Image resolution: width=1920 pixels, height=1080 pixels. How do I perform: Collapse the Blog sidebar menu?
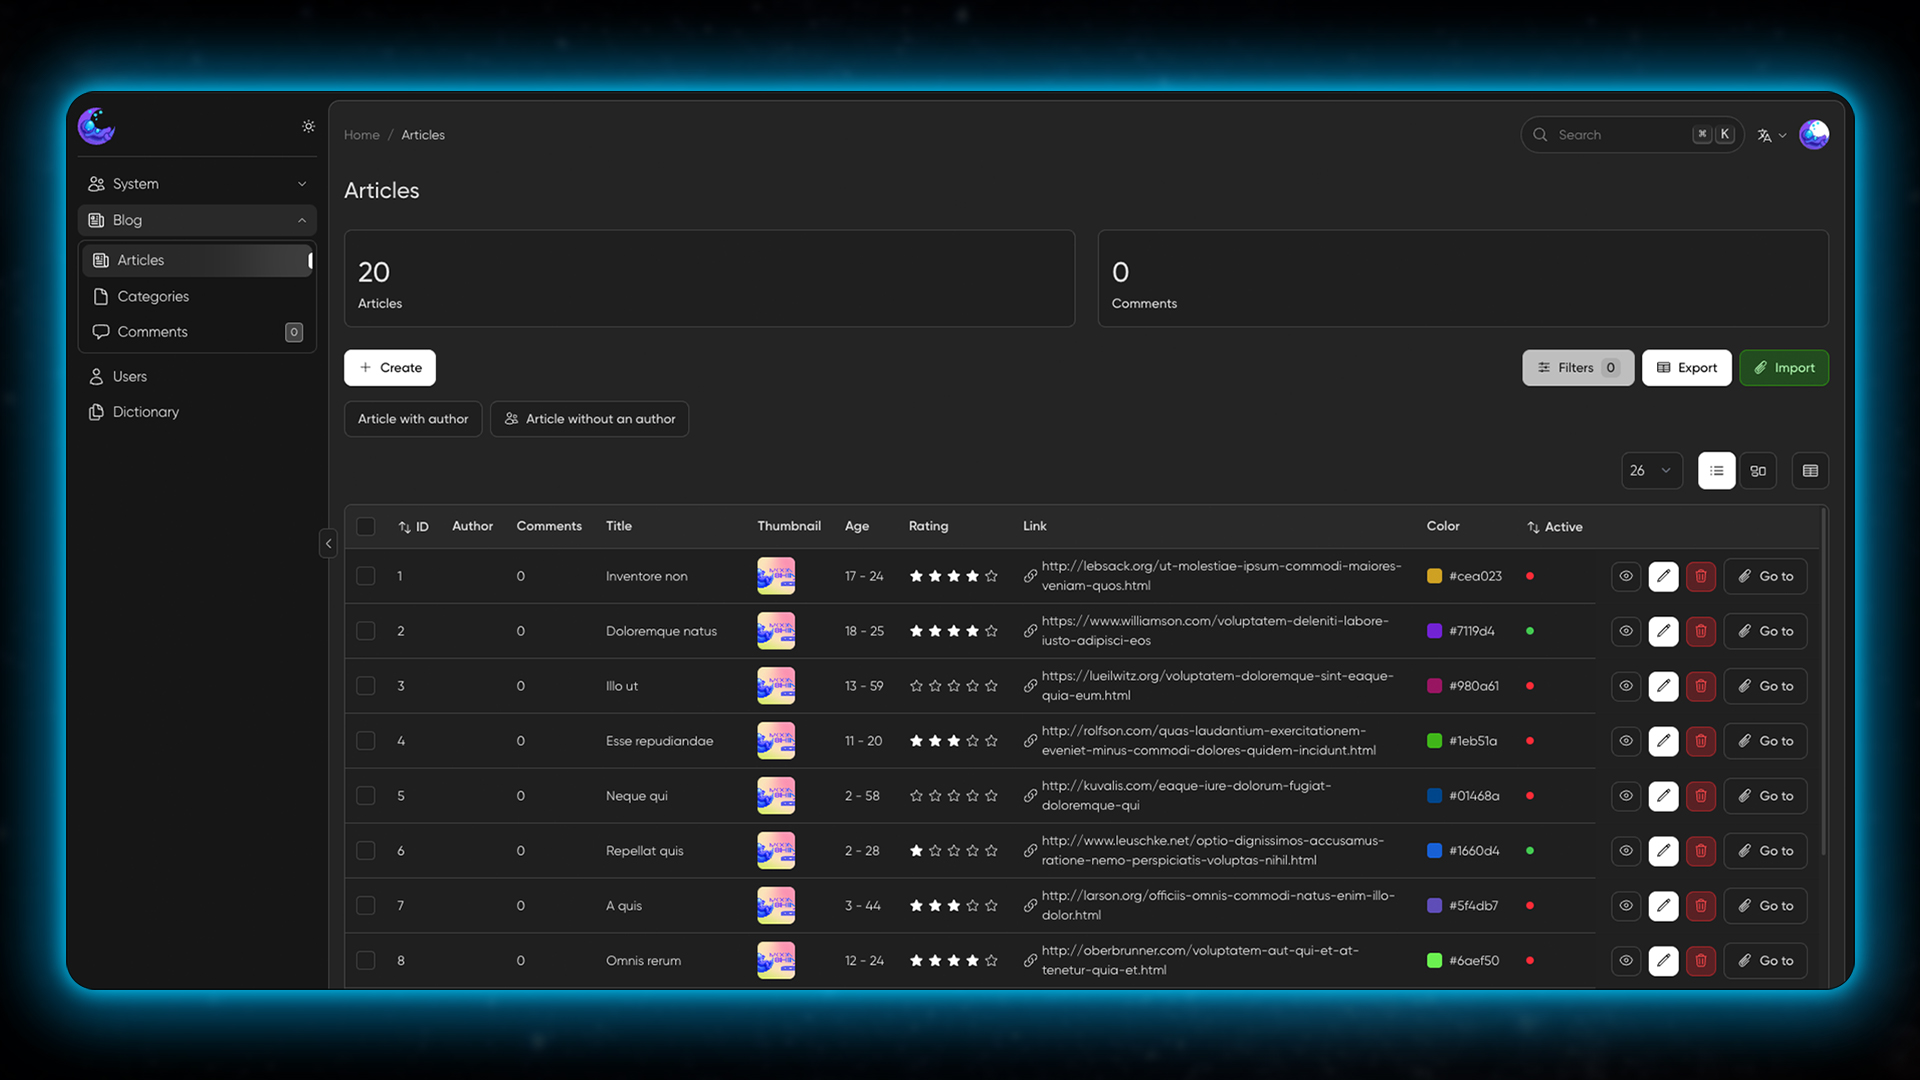point(197,220)
